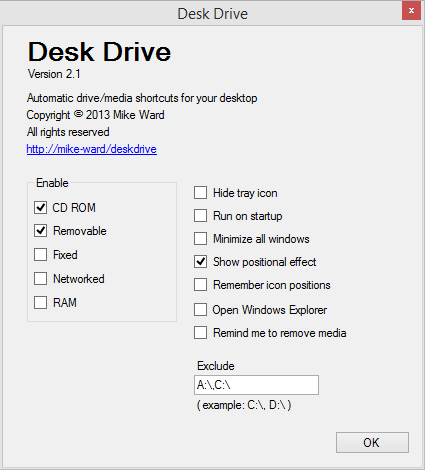Click the Exclude label above the field
Viewport: 425px width, 470px height.
coord(216,366)
